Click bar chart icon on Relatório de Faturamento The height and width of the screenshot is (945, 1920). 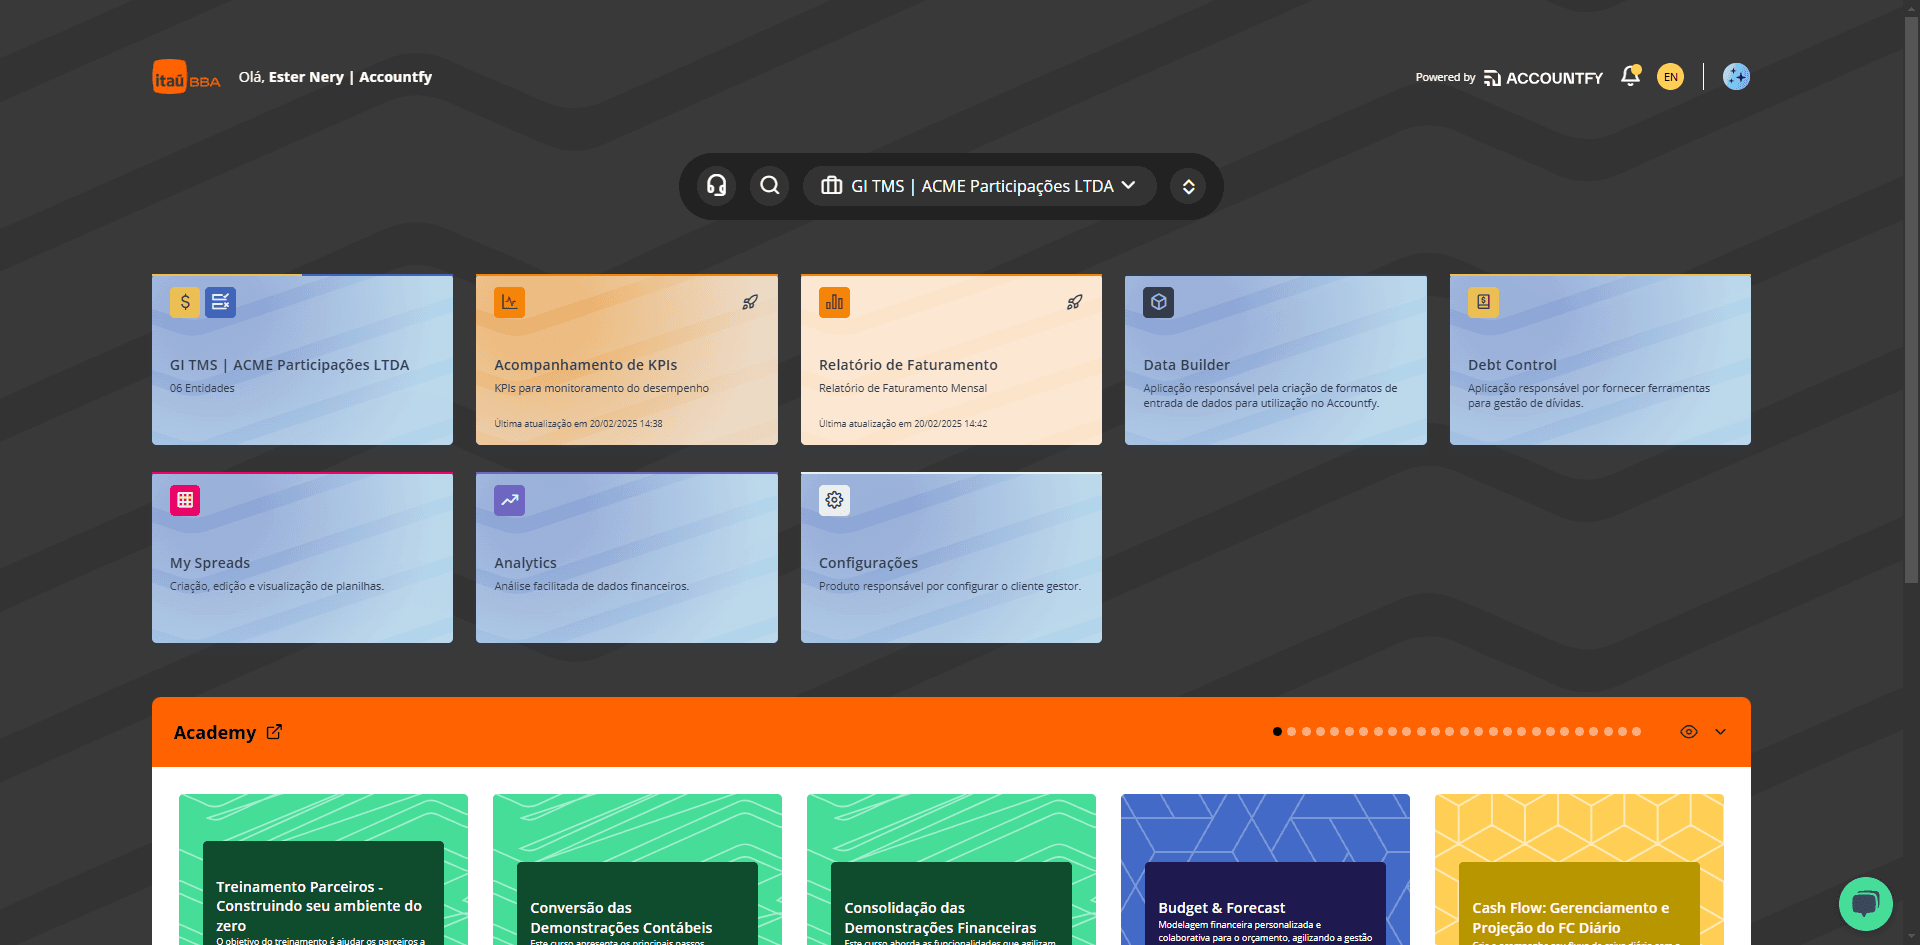834,302
